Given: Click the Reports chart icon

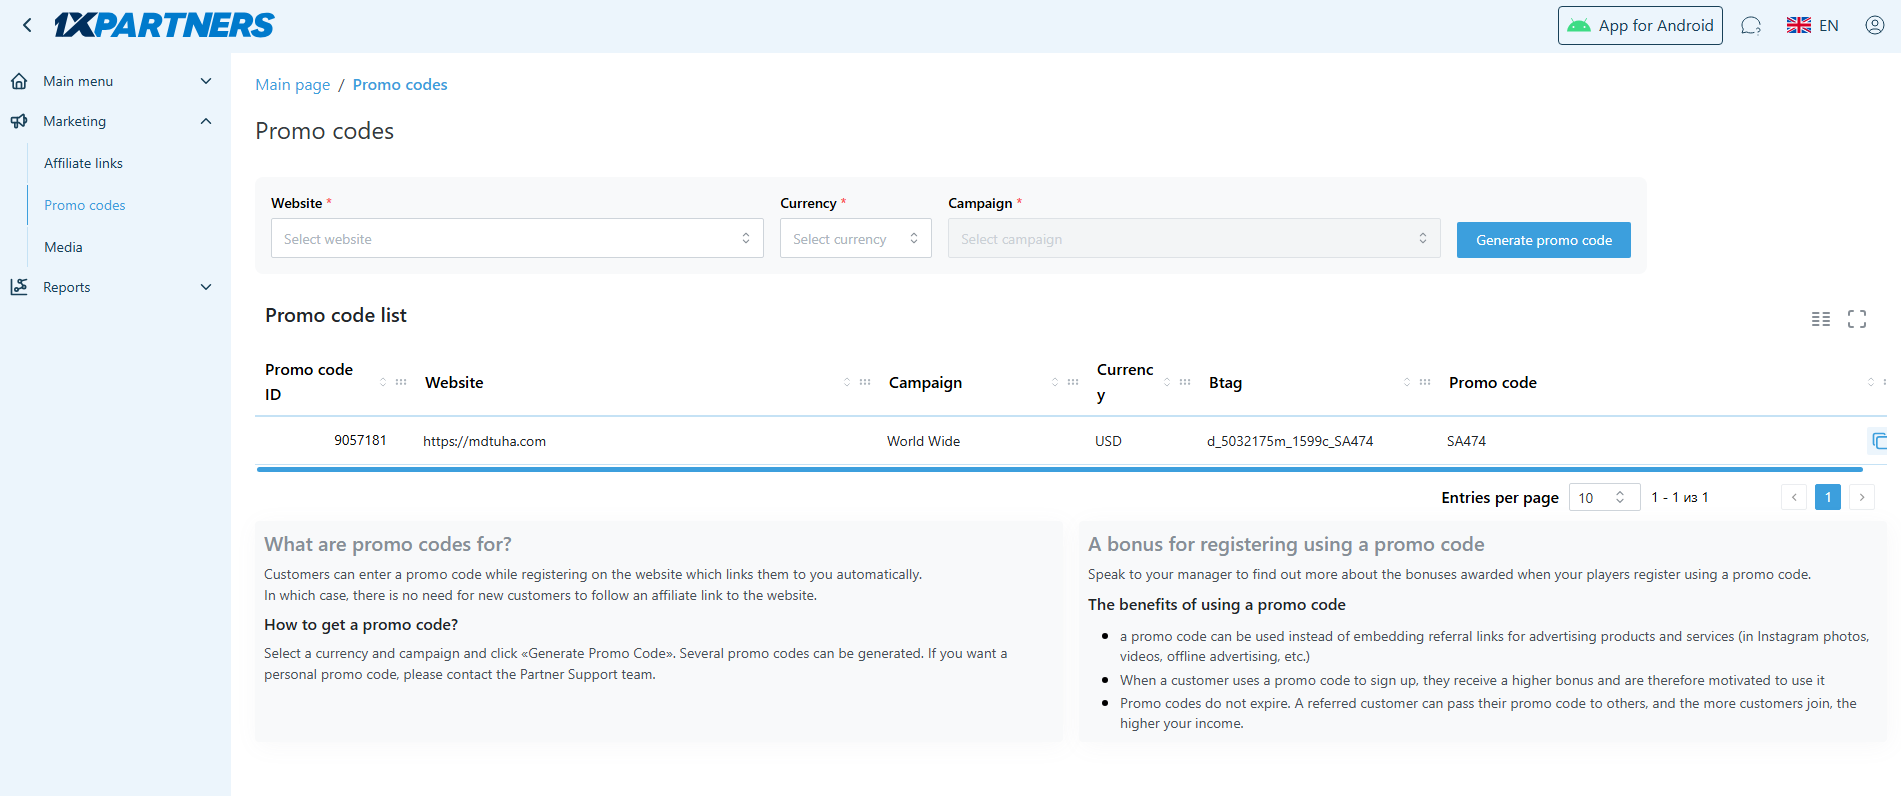Looking at the screenshot, I should tap(19, 287).
